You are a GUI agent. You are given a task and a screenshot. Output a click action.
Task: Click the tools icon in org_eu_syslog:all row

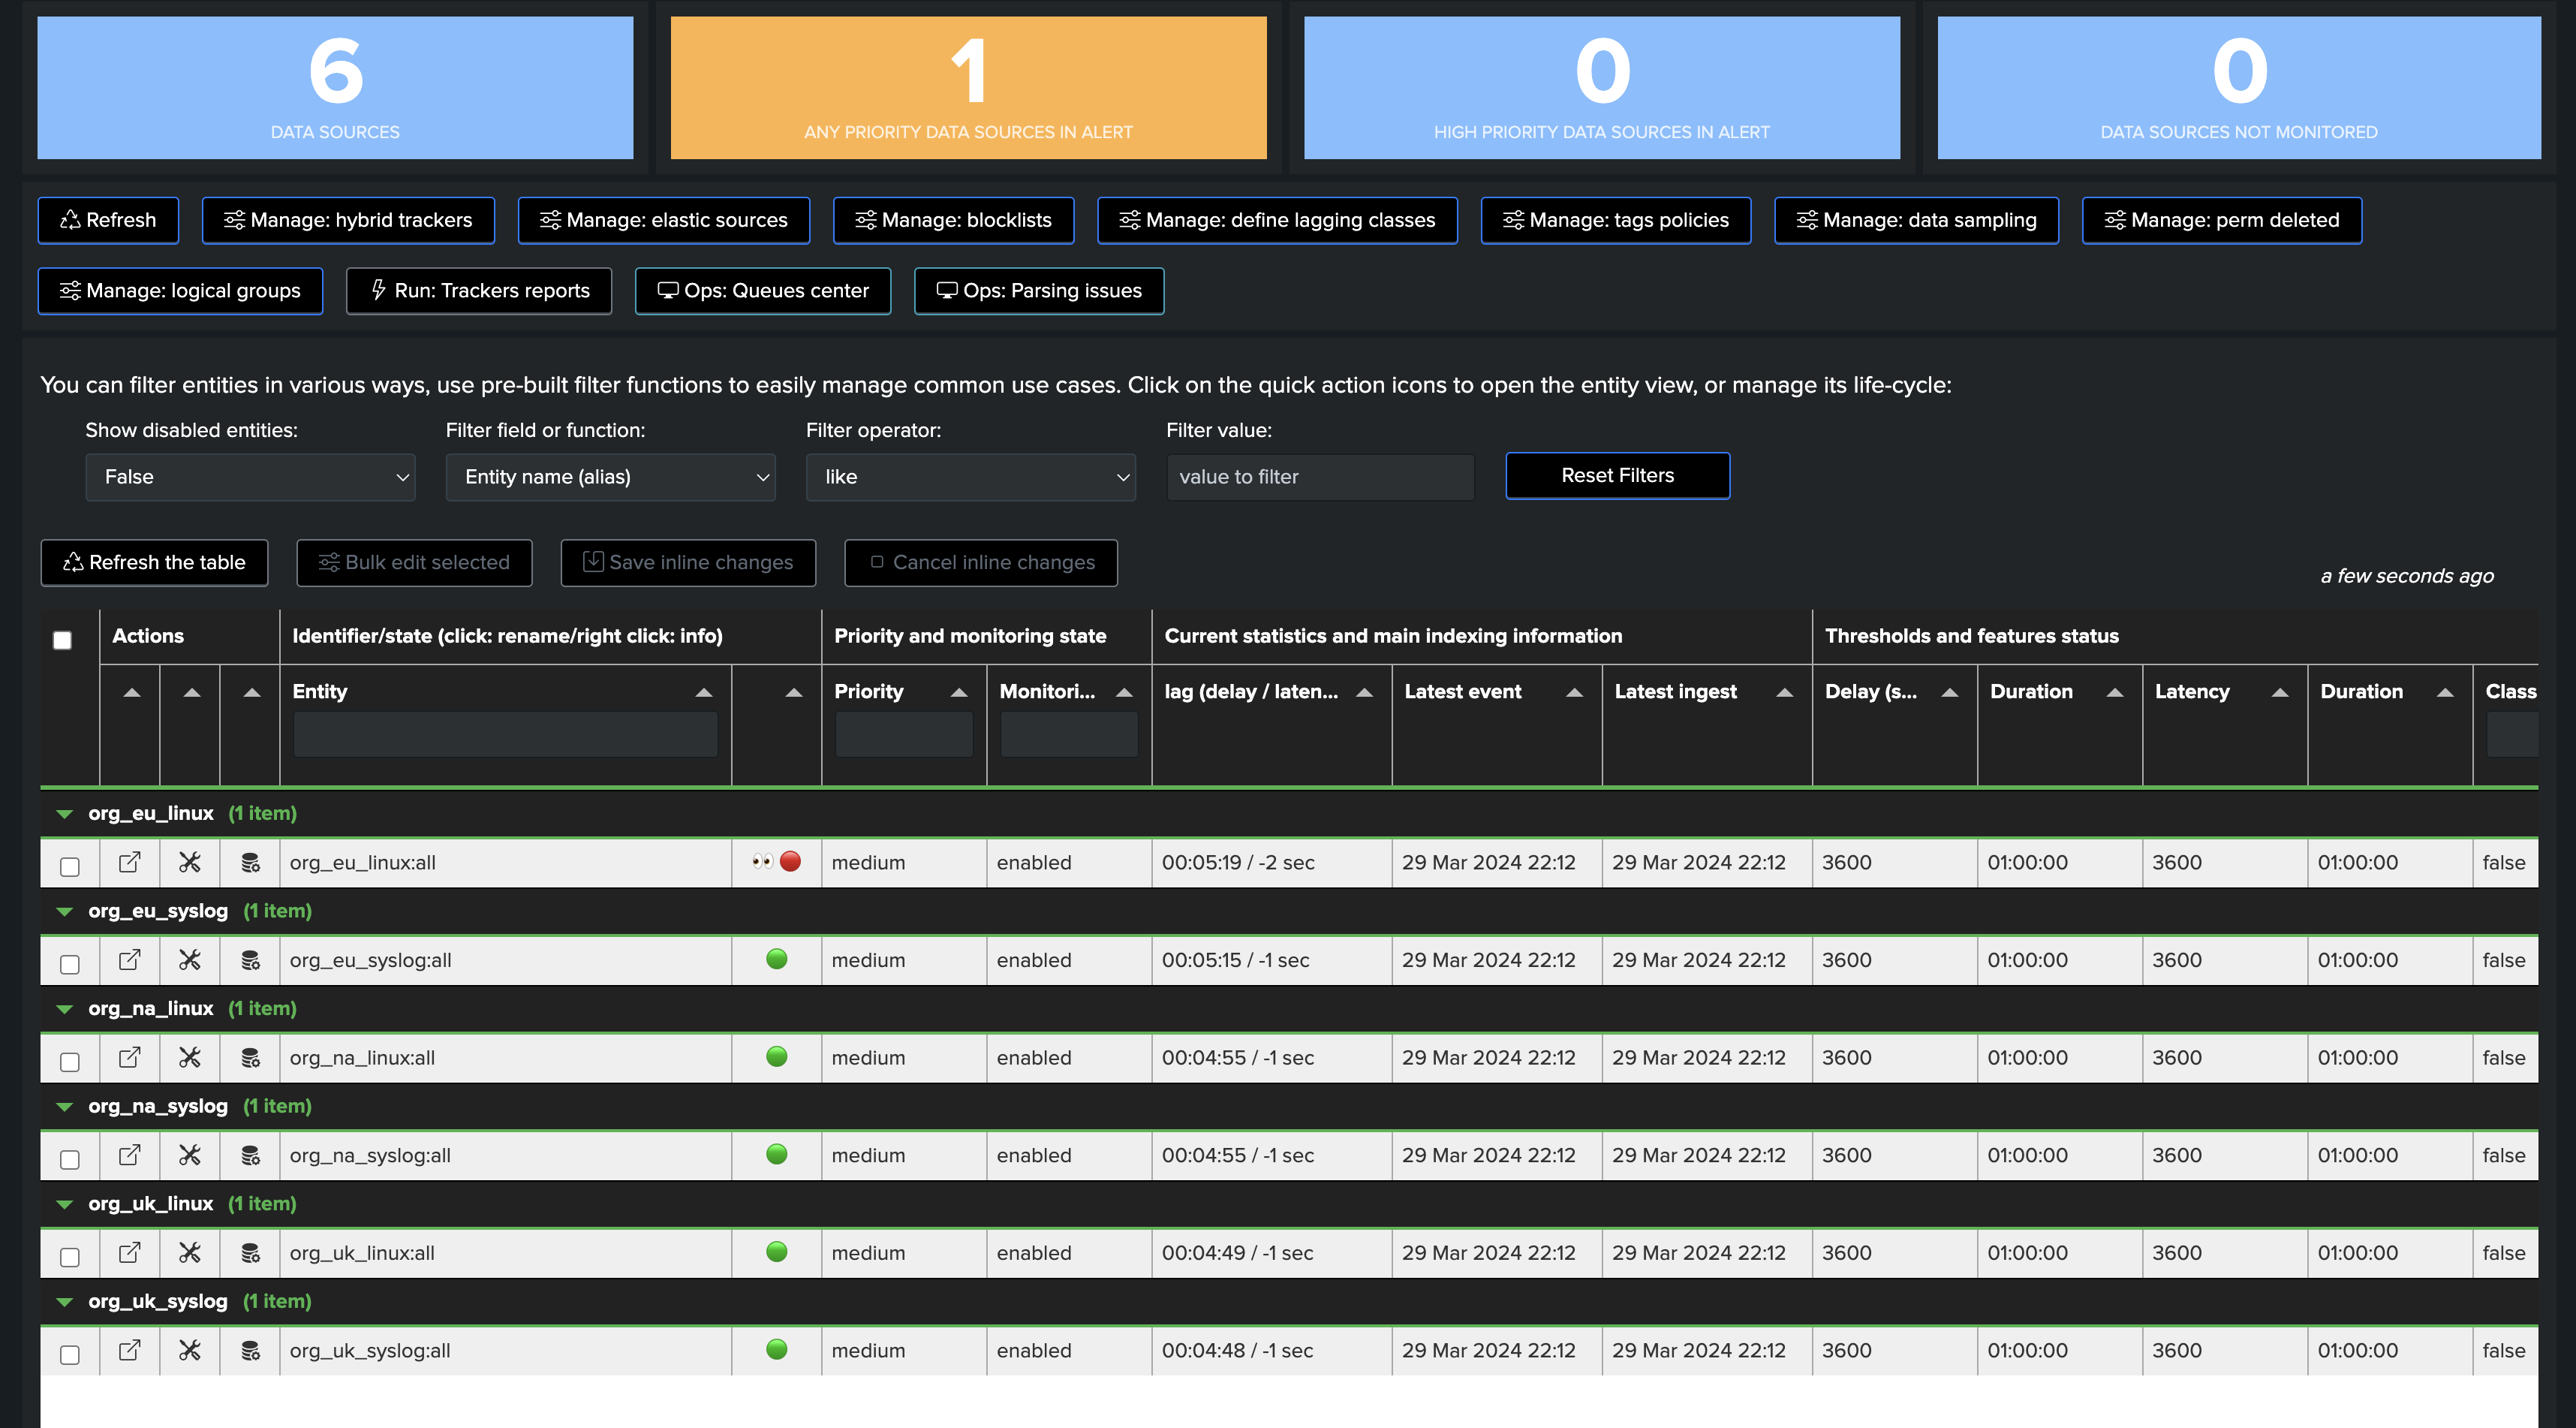[x=190, y=960]
